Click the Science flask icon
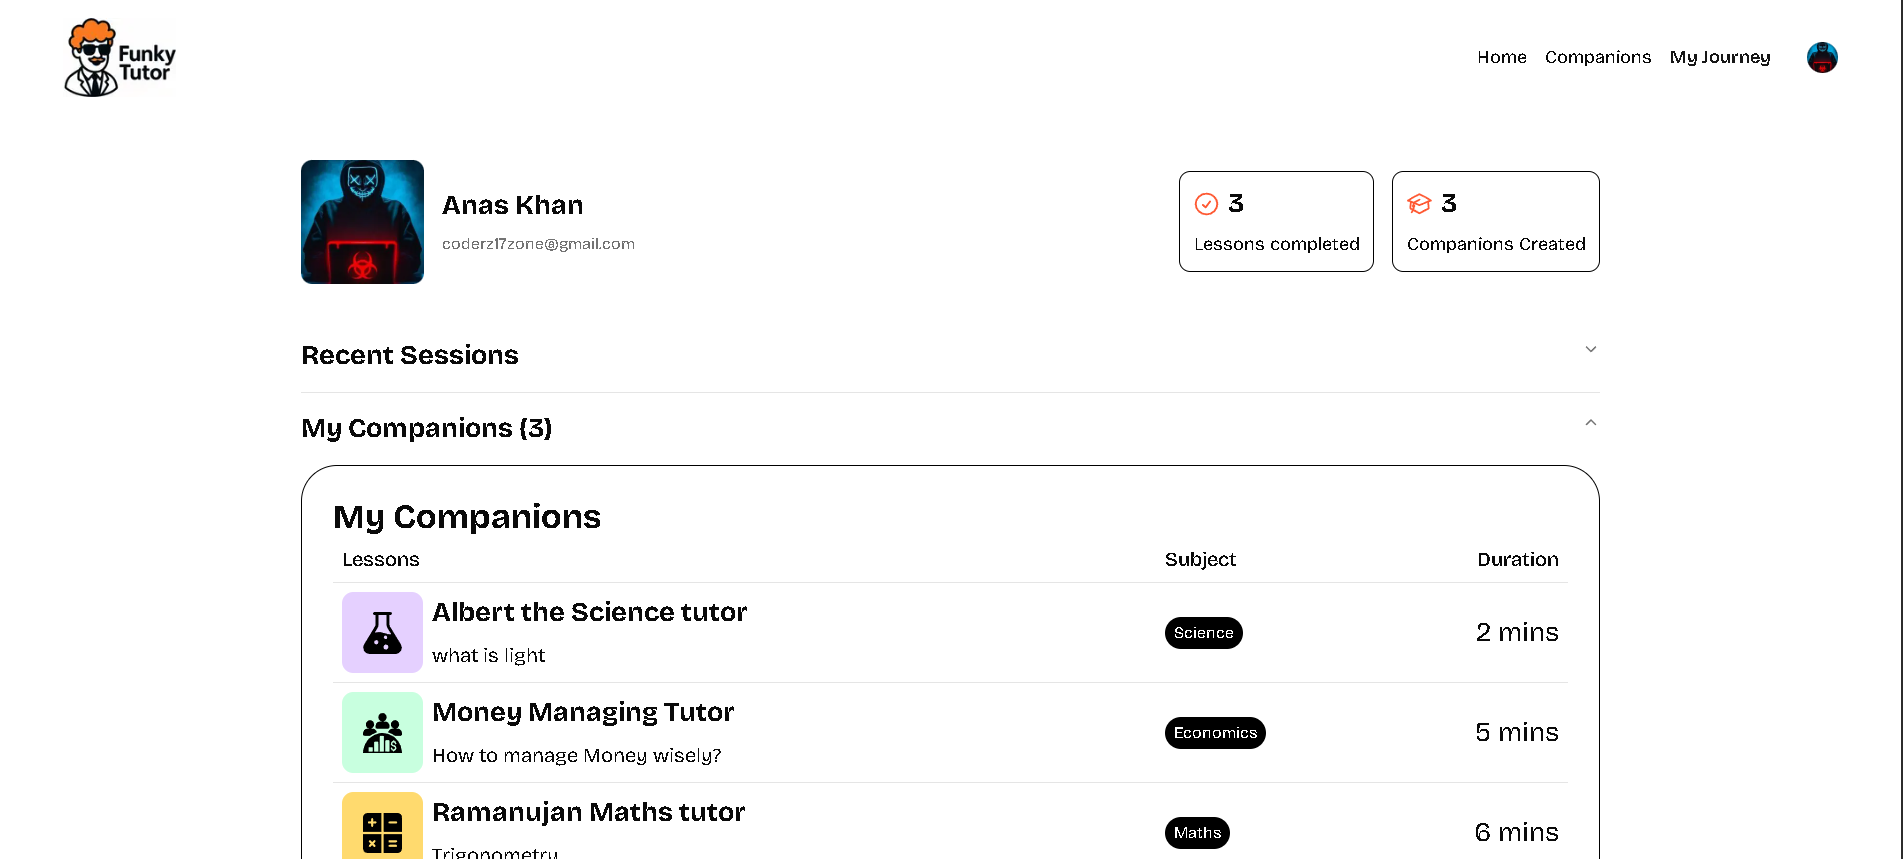This screenshot has height=859, width=1903. 382,633
